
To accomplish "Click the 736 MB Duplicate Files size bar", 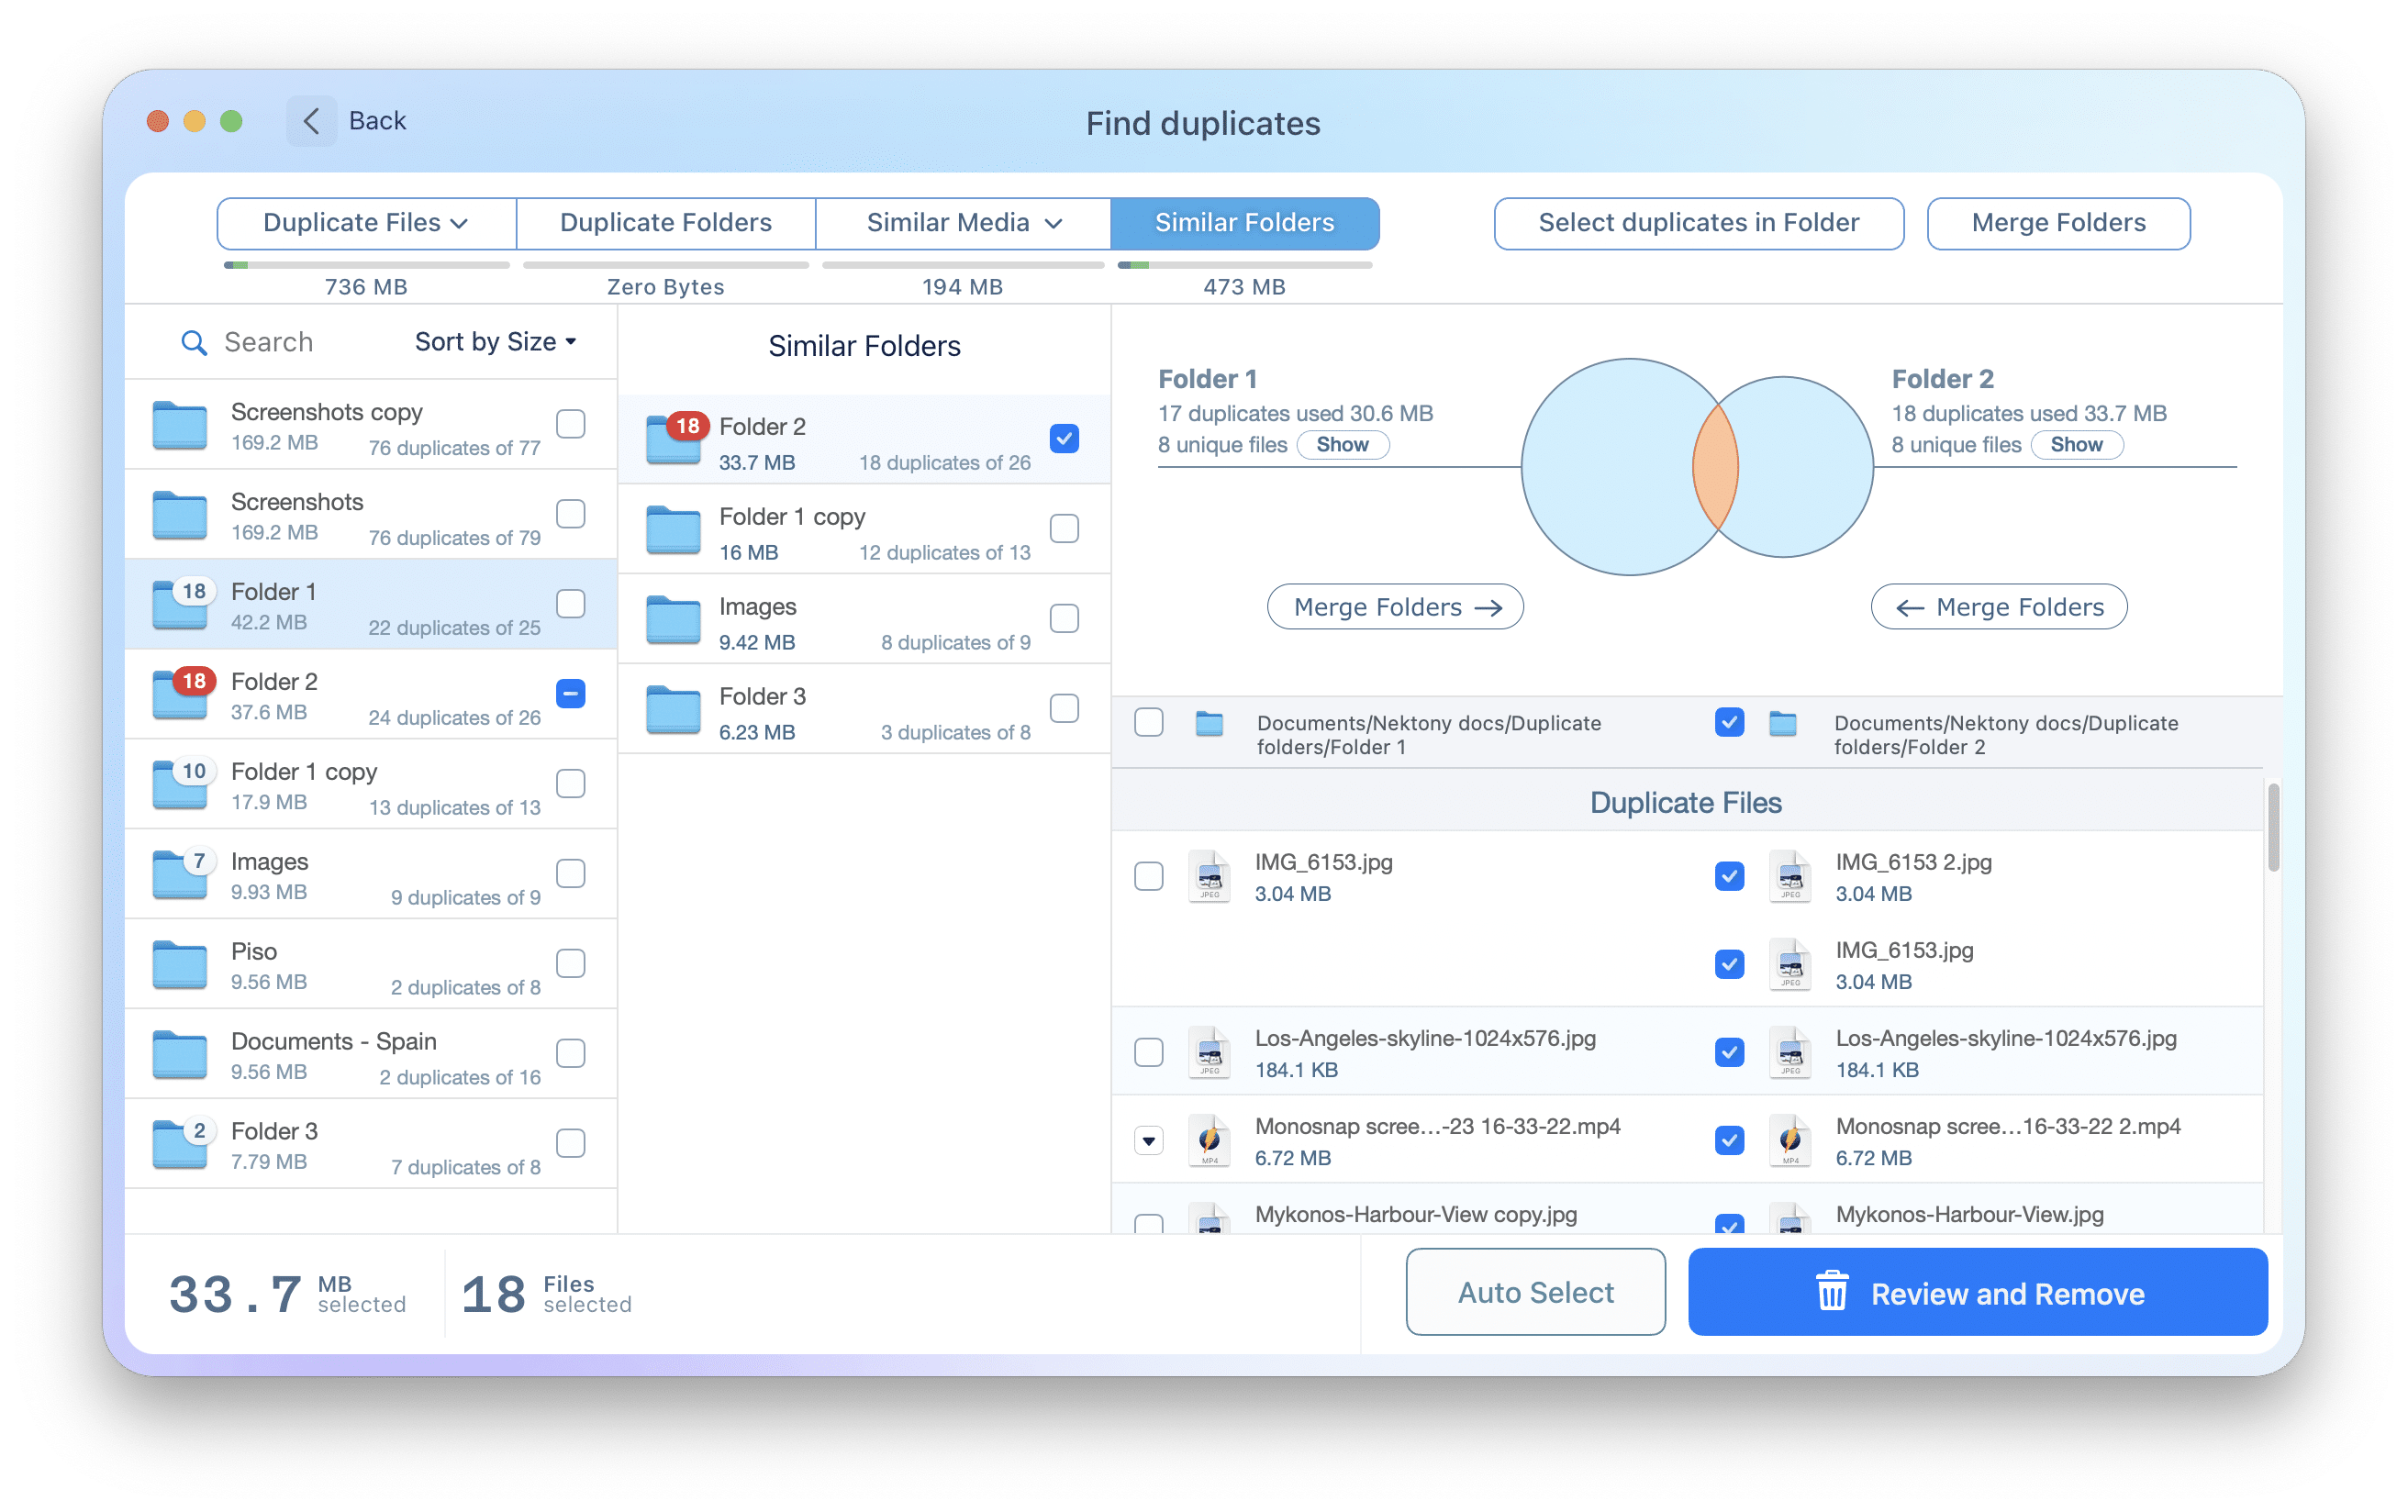I will coord(366,266).
